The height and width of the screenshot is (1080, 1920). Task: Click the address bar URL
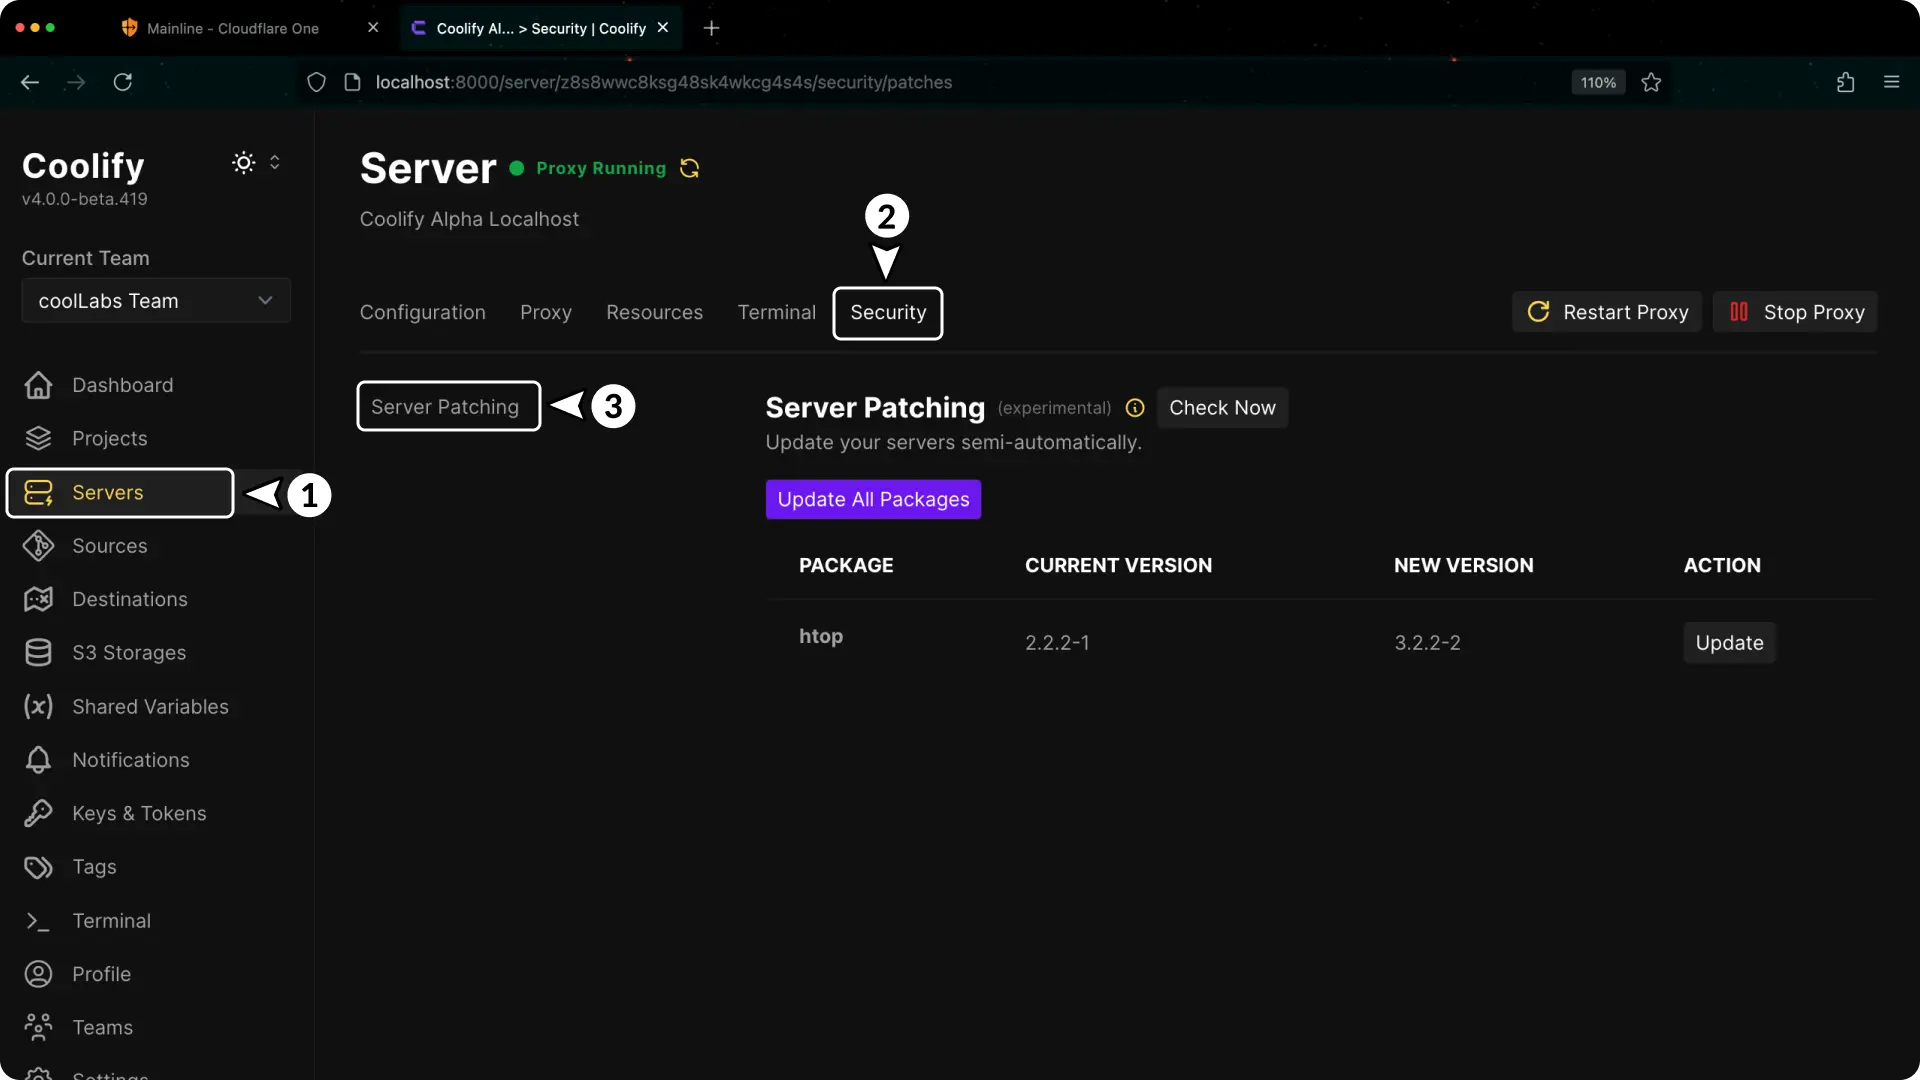[665, 82]
